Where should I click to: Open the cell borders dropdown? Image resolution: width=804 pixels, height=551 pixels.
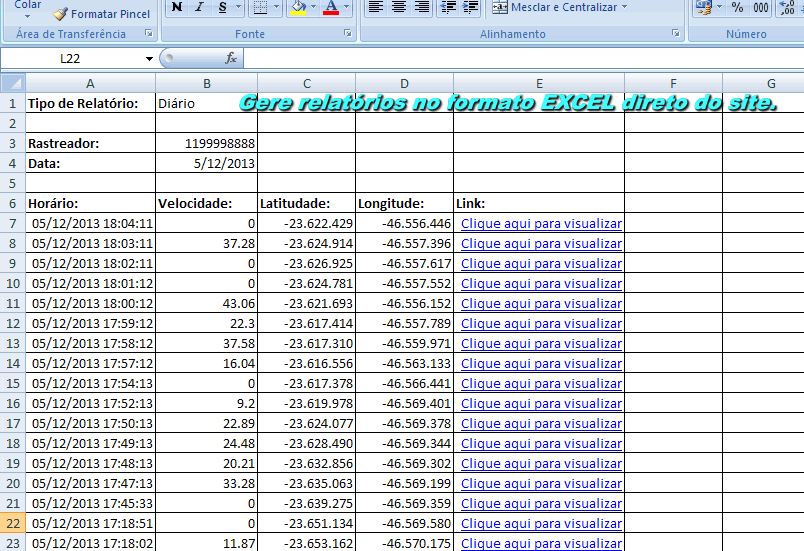point(276,7)
